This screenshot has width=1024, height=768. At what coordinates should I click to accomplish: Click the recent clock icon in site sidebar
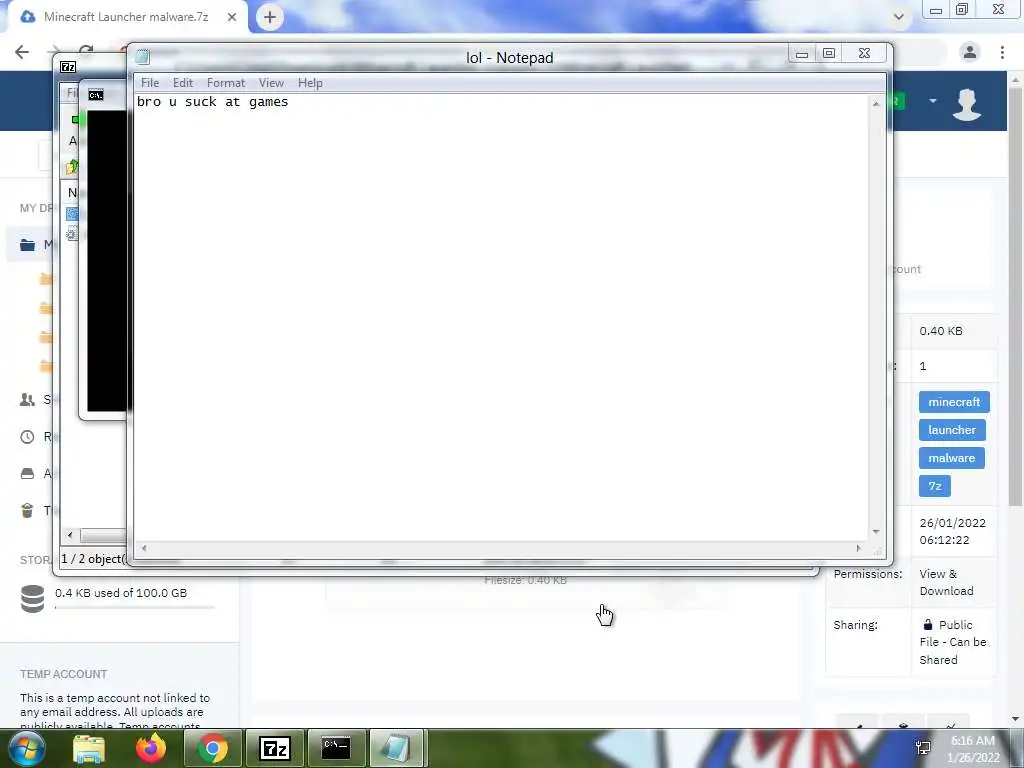pyautogui.click(x=27, y=437)
